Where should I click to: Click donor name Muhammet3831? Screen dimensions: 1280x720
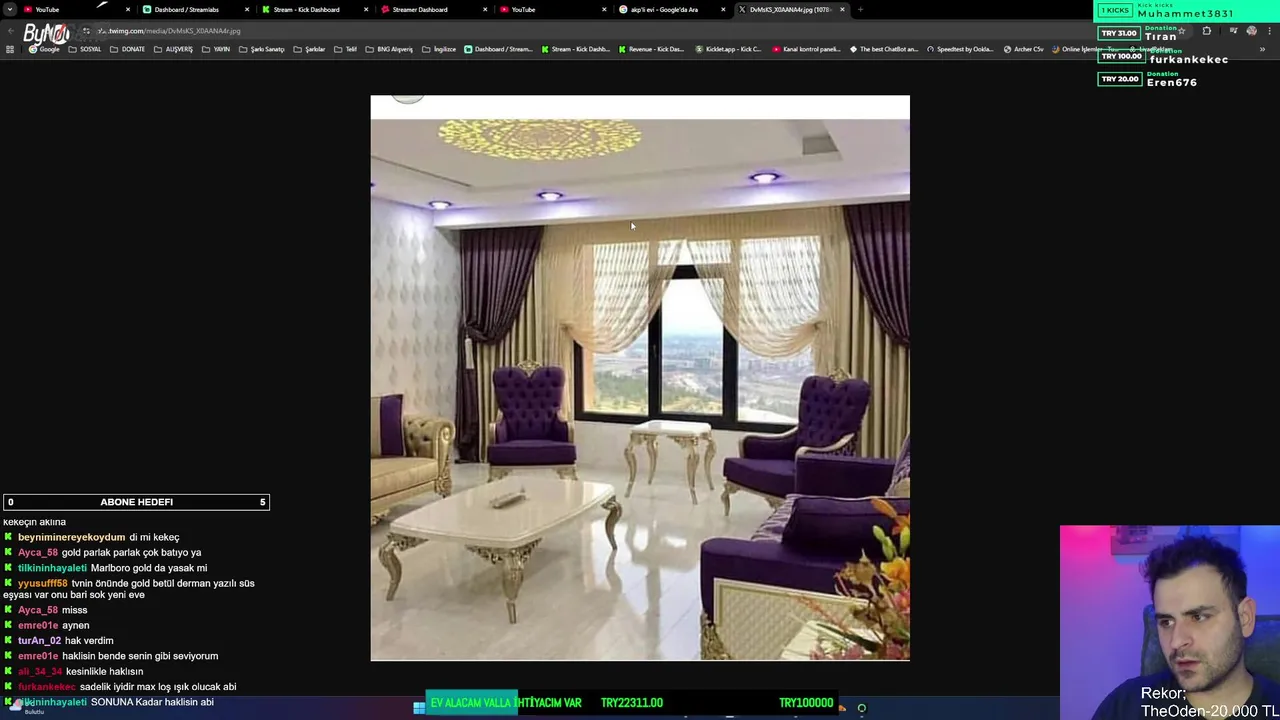click(x=1185, y=14)
